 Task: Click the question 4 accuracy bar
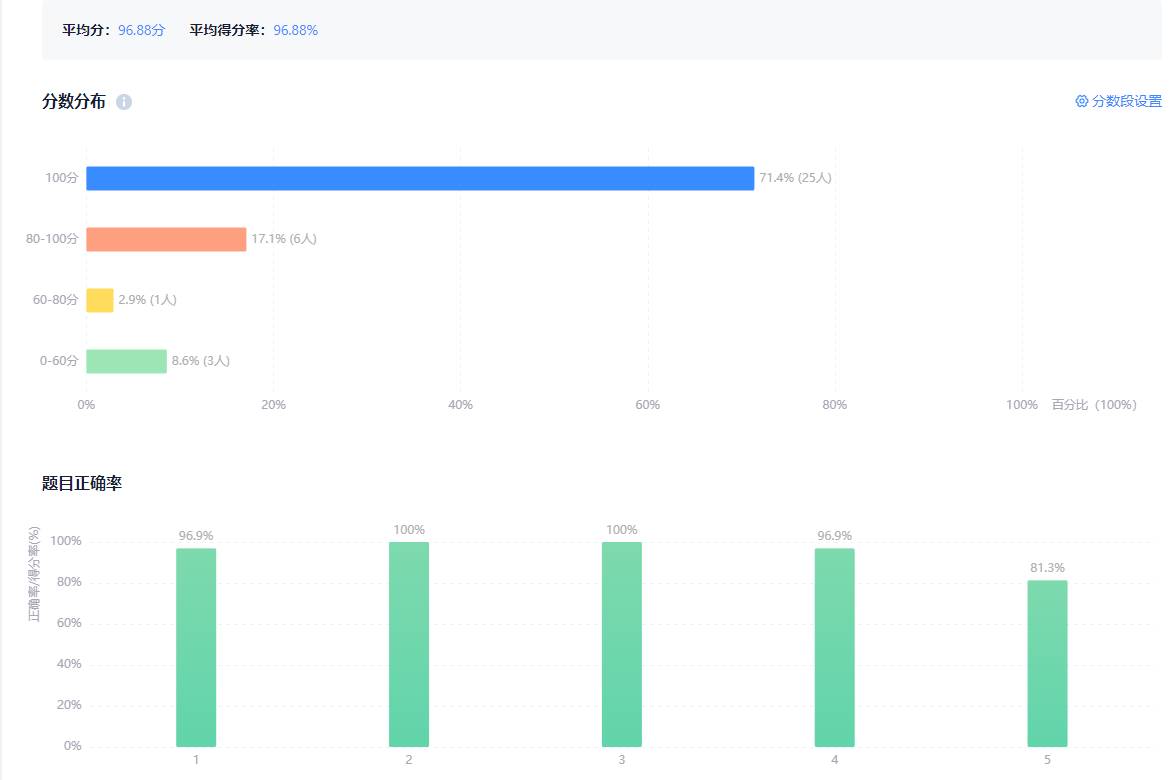tap(835, 647)
